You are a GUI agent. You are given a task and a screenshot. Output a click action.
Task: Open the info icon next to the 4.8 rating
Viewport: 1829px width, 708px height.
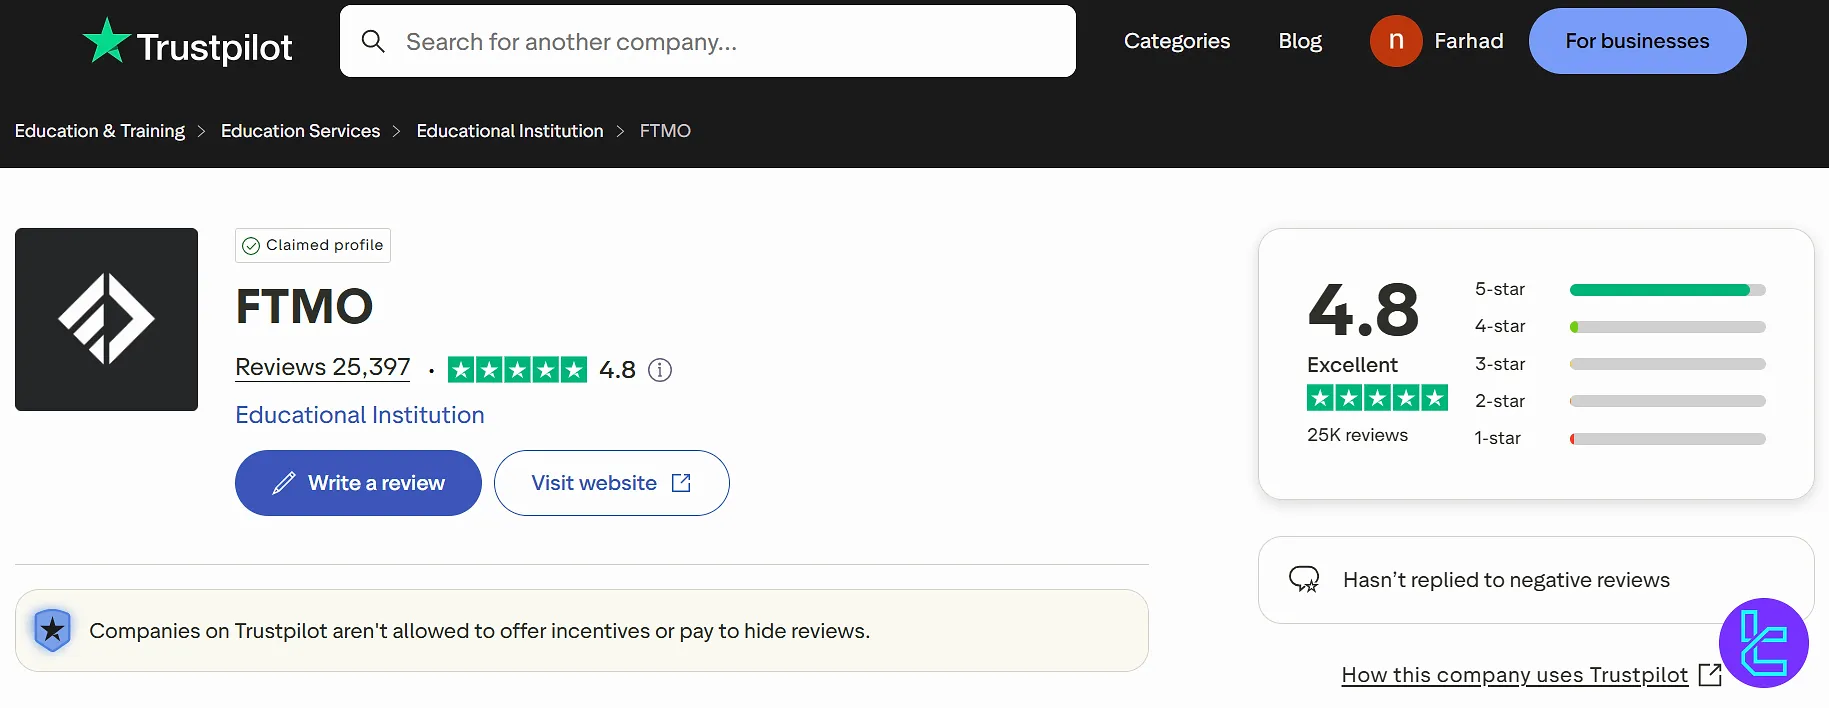click(x=659, y=370)
